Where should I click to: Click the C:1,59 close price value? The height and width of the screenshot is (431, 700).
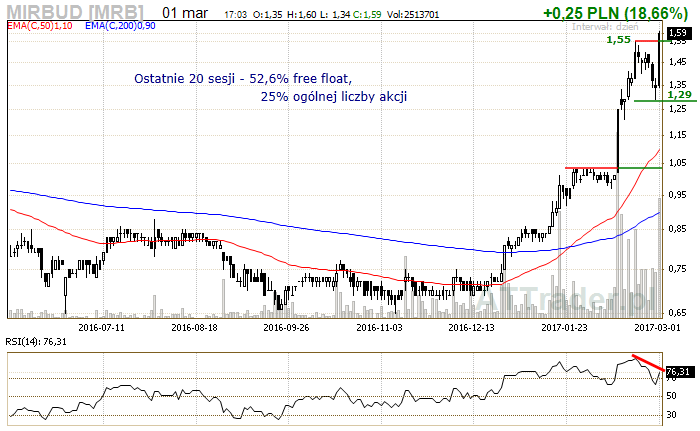tap(367, 15)
